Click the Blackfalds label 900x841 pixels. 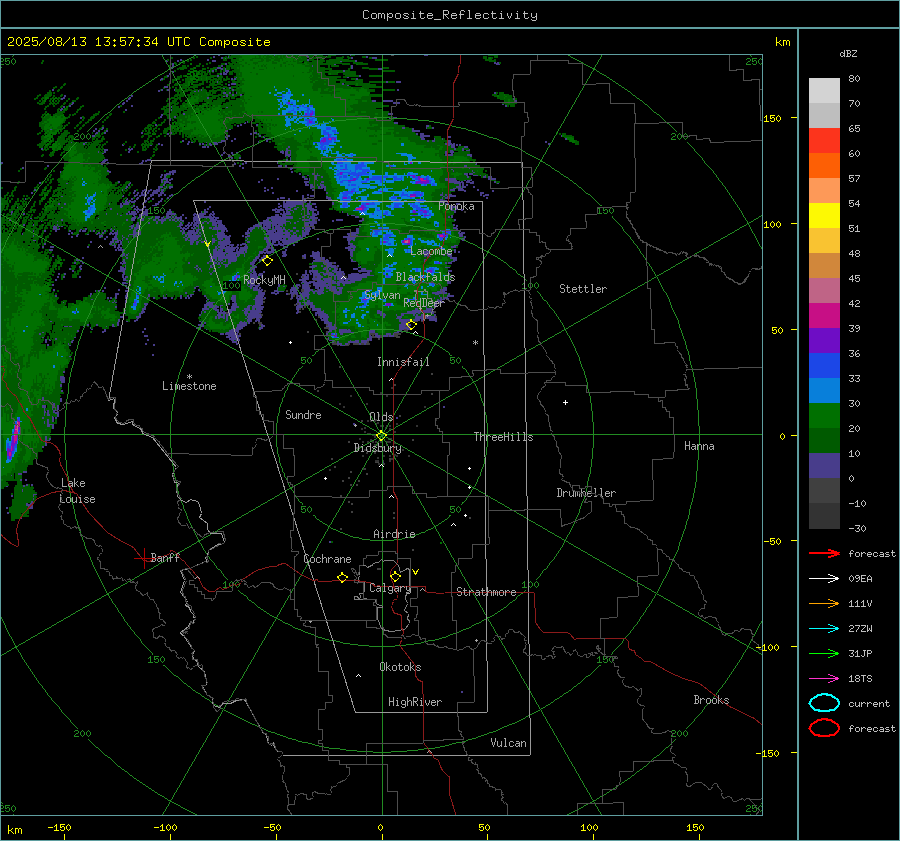[x=425, y=277]
